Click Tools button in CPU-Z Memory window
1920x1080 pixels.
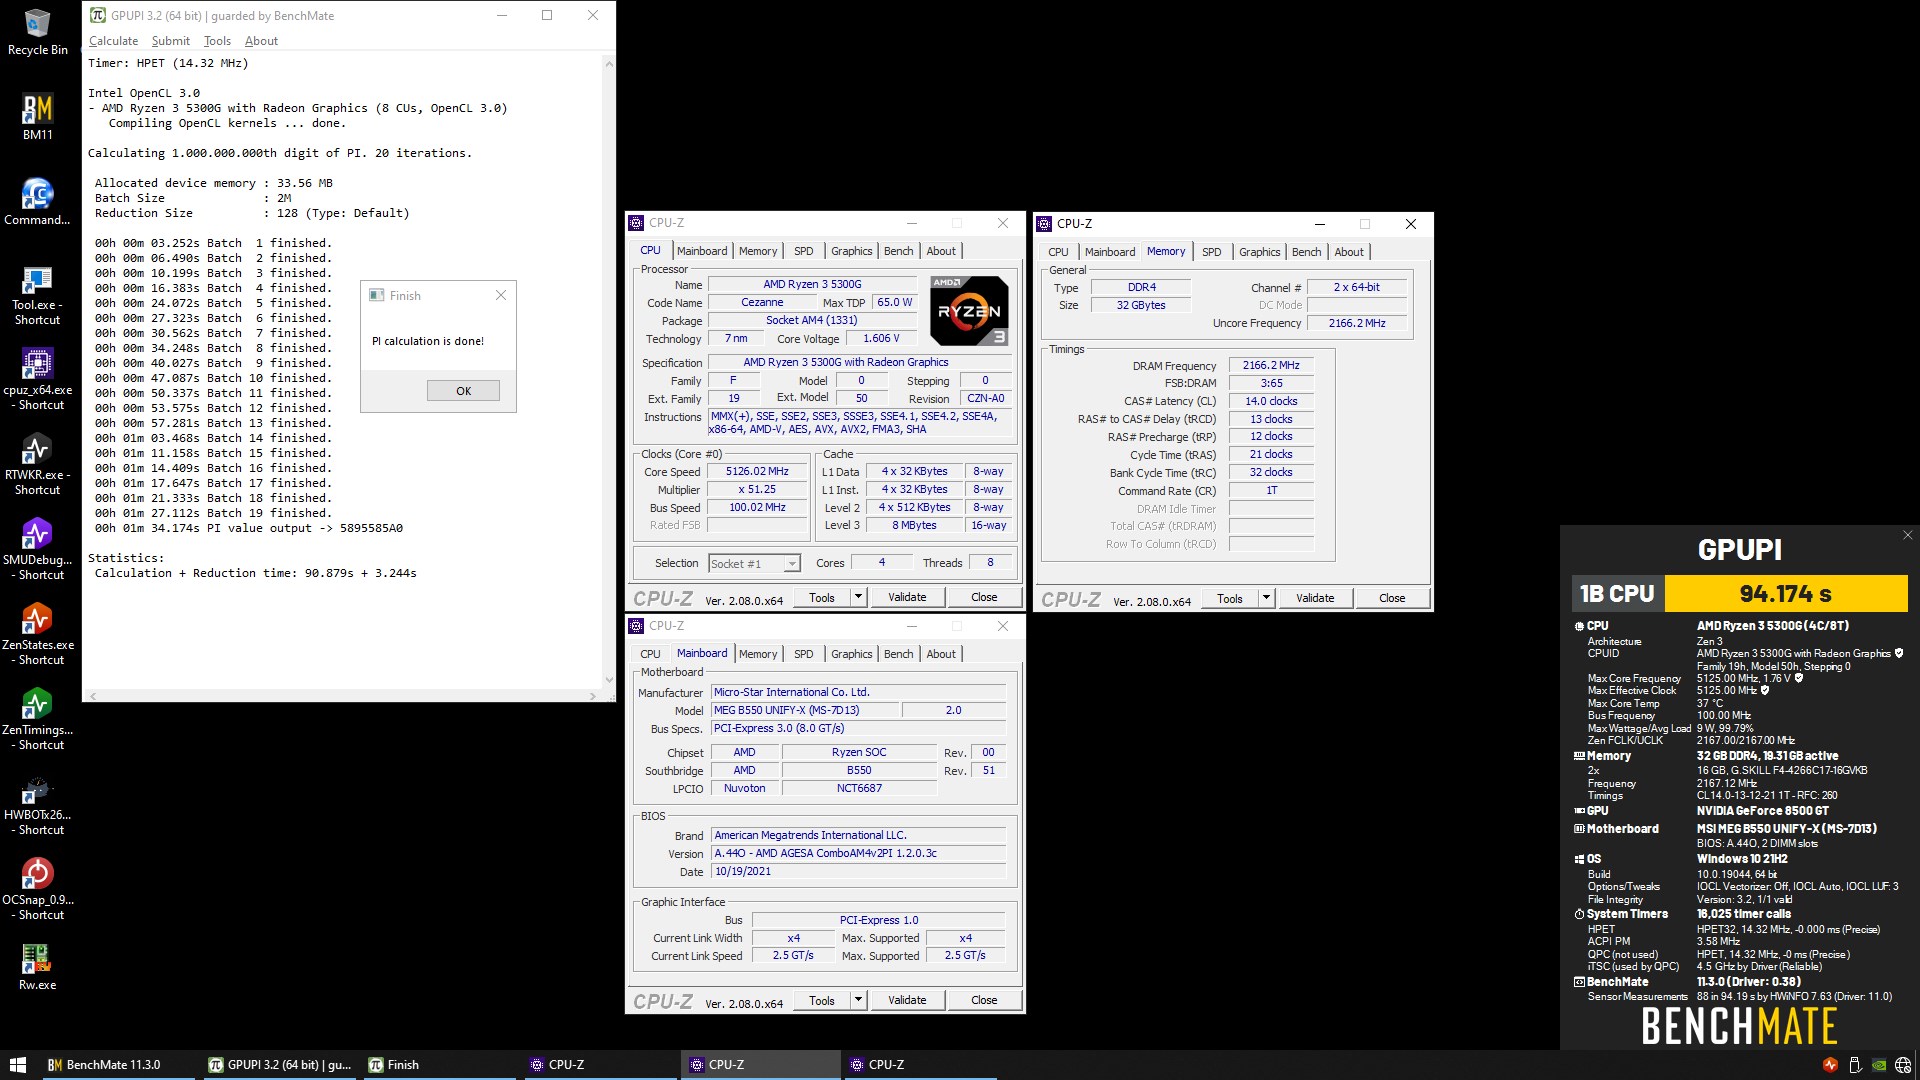click(1230, 598)
